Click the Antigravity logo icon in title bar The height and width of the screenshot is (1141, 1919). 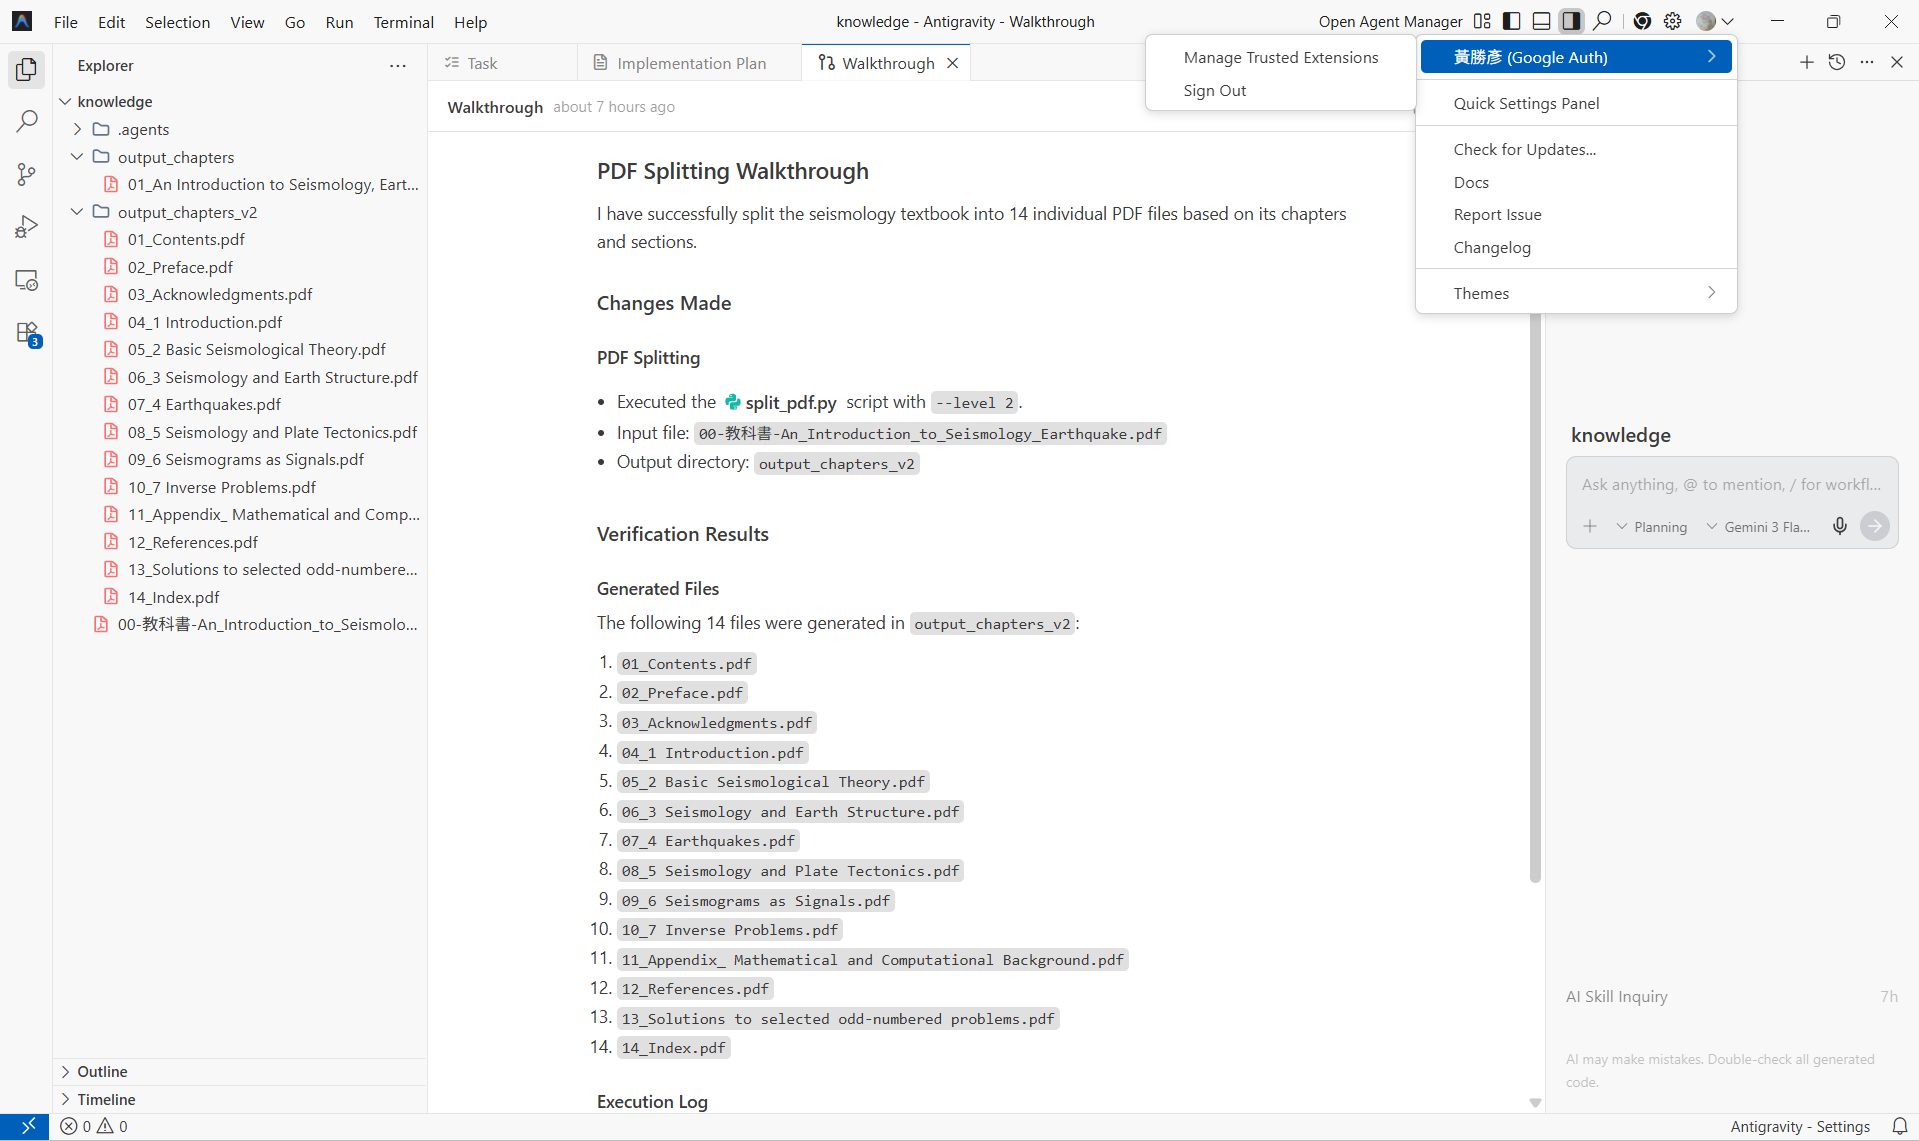(x=22, y=21)
